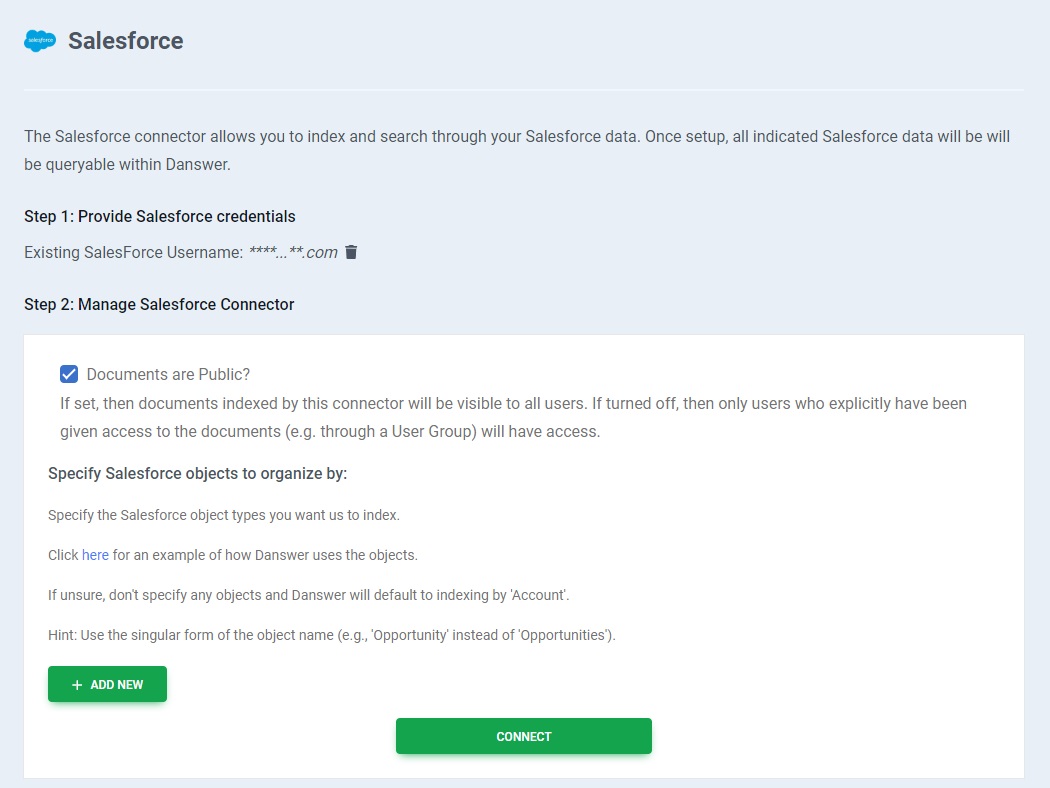
Task: Click the 'If unsure' default Account text
Action: click(308, 595)
